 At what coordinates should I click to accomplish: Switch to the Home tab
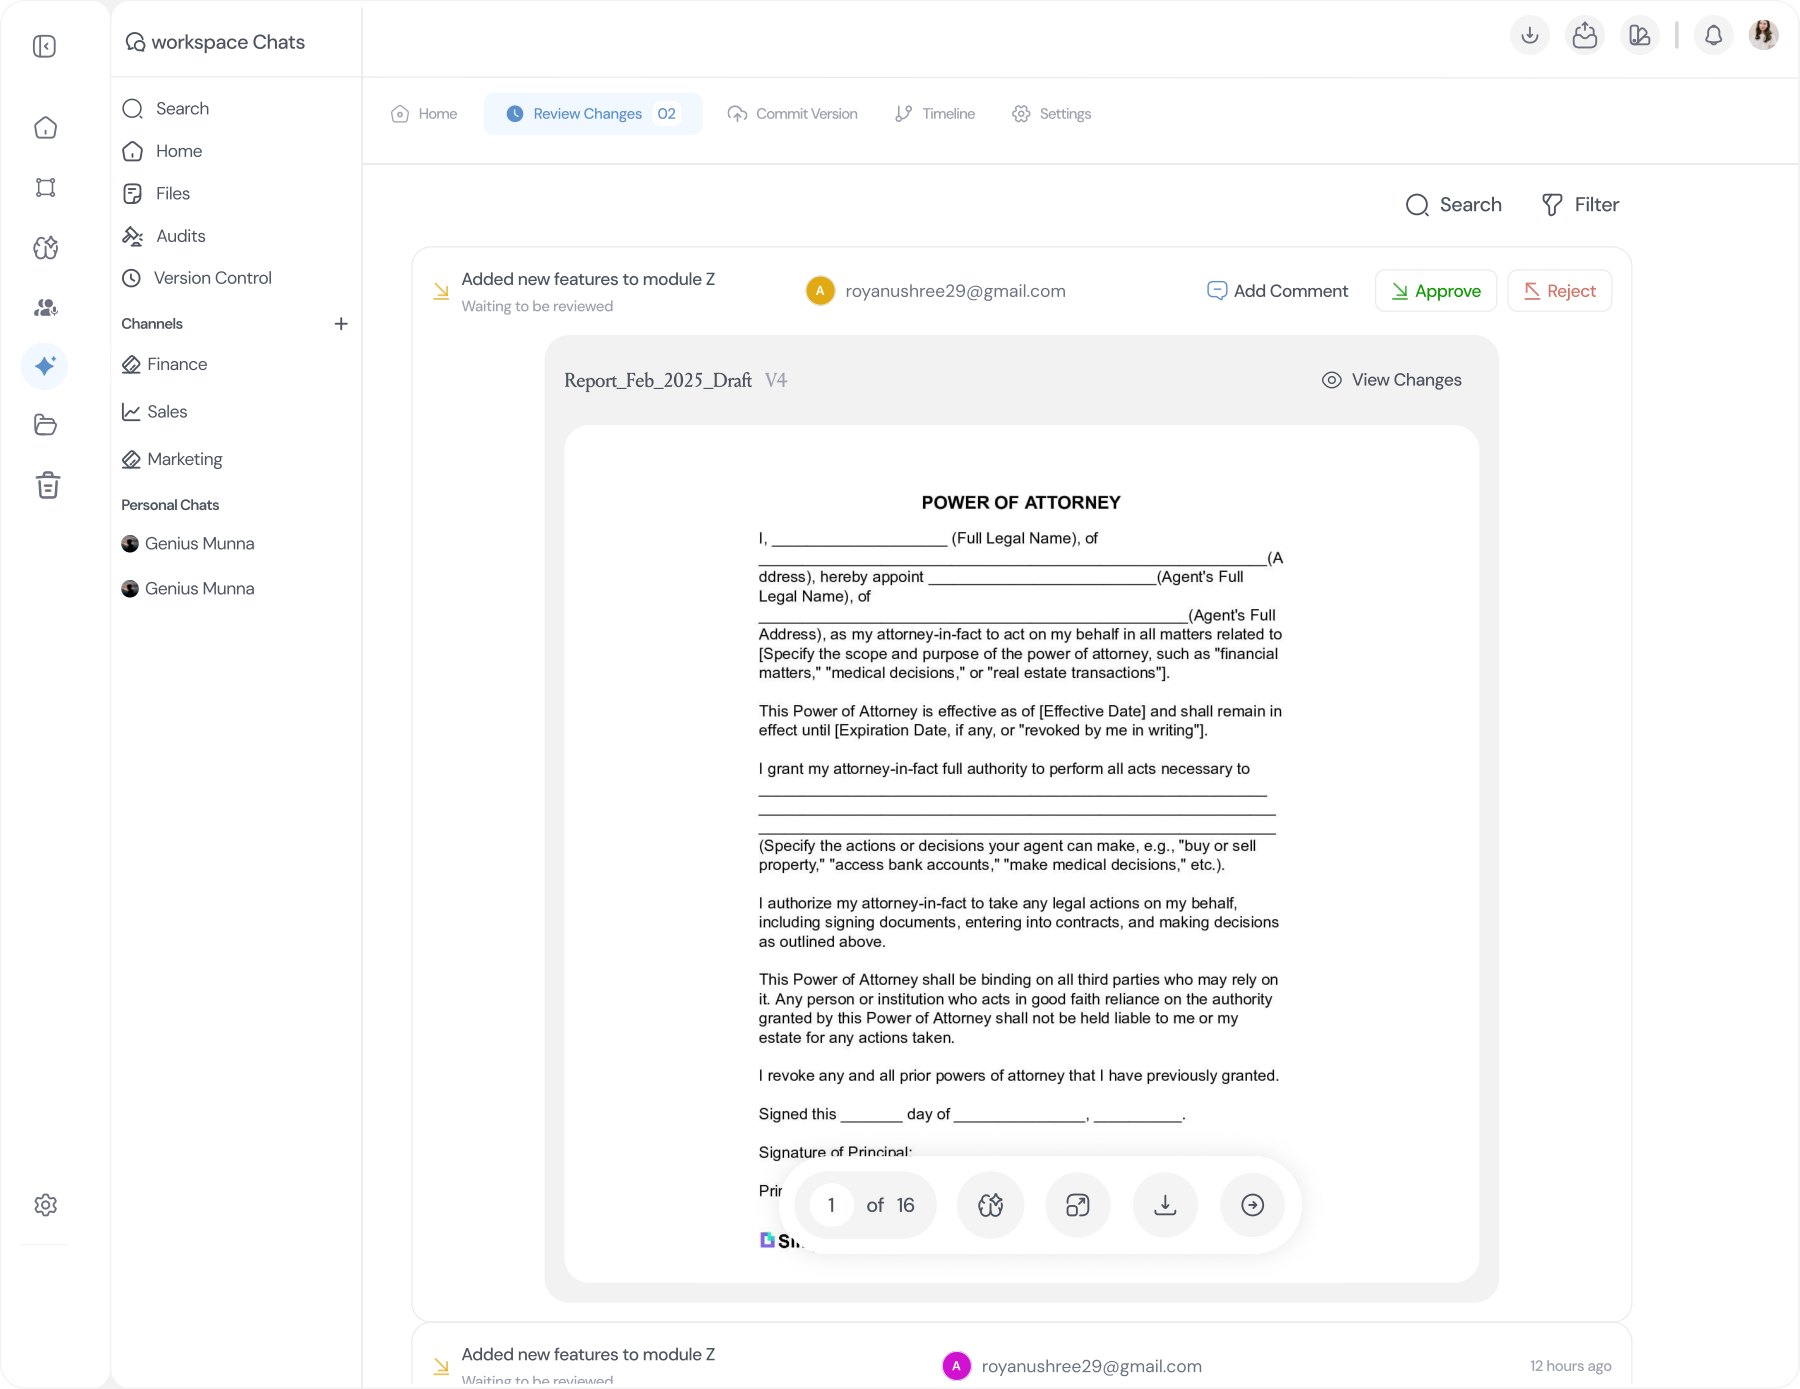coord(424,114)
